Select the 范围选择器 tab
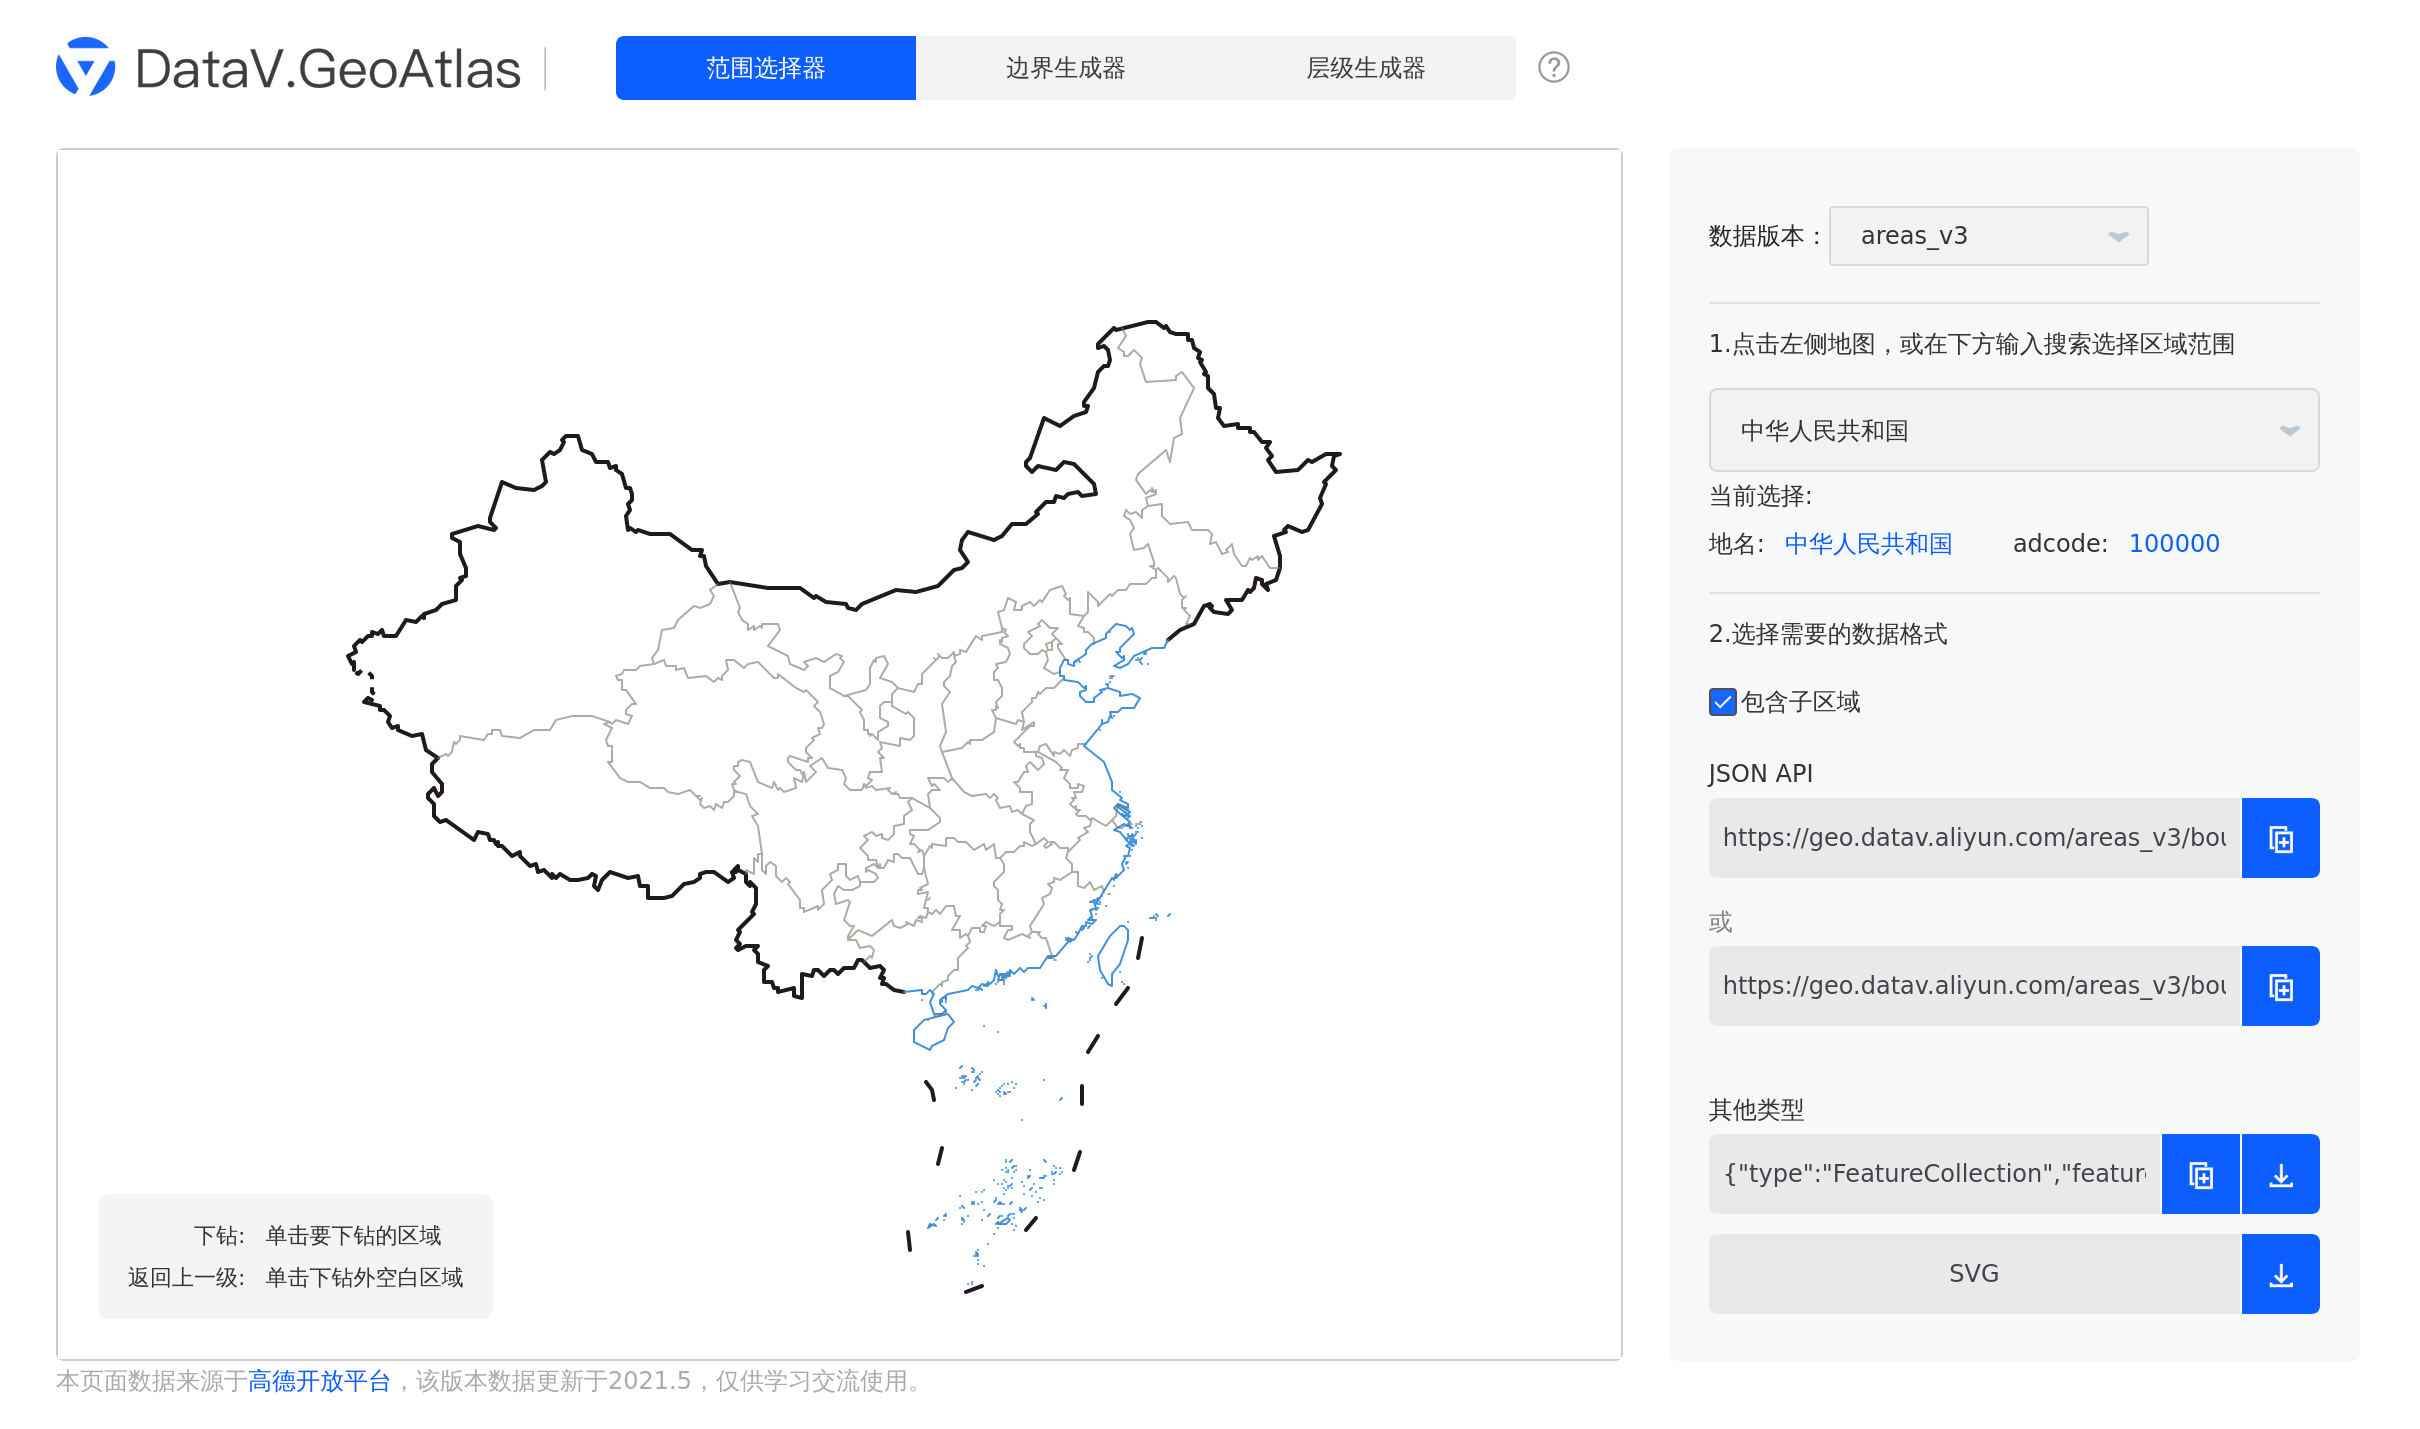 click(765, 68)
